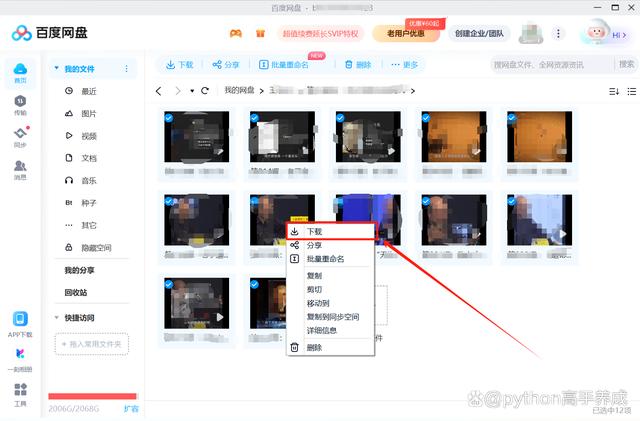Click the 超值续费 SVIP特权 promo button
Image resolution: width=640 pixels, height=421 pixels.
pyautogui.click(x=320, y=33)
